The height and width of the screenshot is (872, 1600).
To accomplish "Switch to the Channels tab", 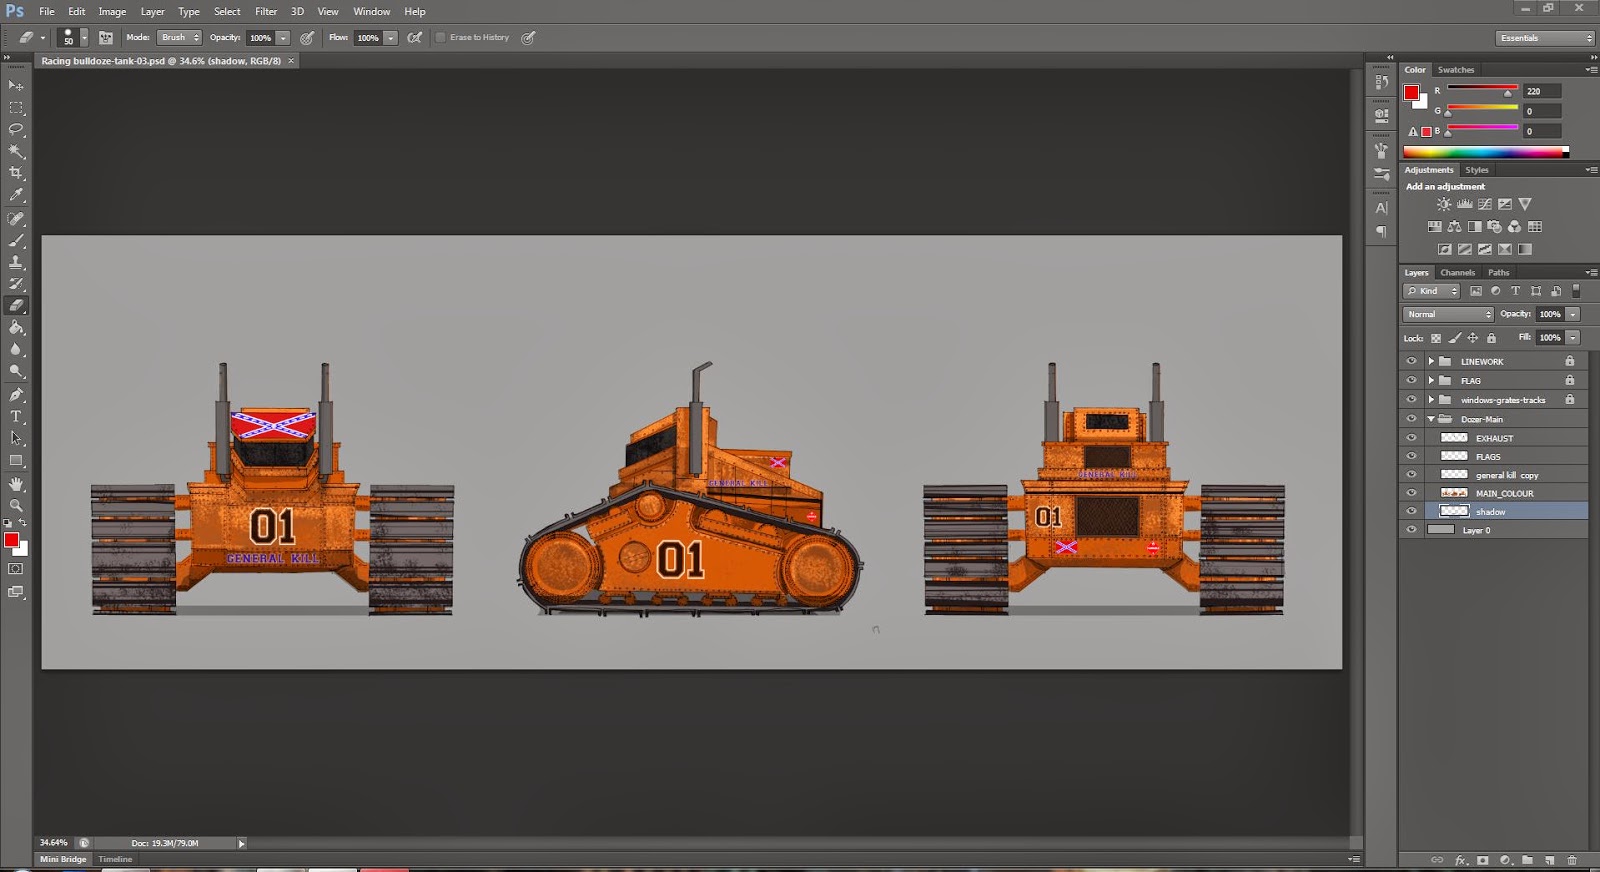I will coord(1457,272).
